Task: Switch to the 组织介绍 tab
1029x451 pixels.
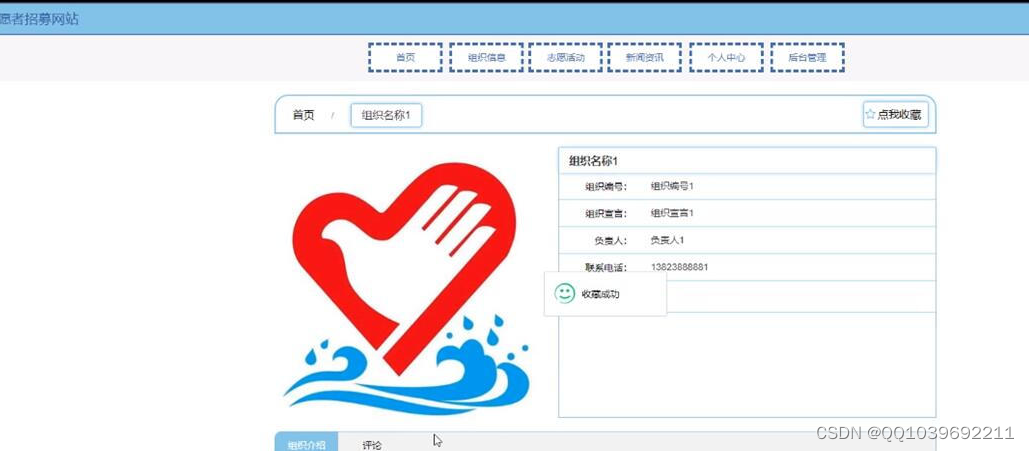Action: pos(306,444)
